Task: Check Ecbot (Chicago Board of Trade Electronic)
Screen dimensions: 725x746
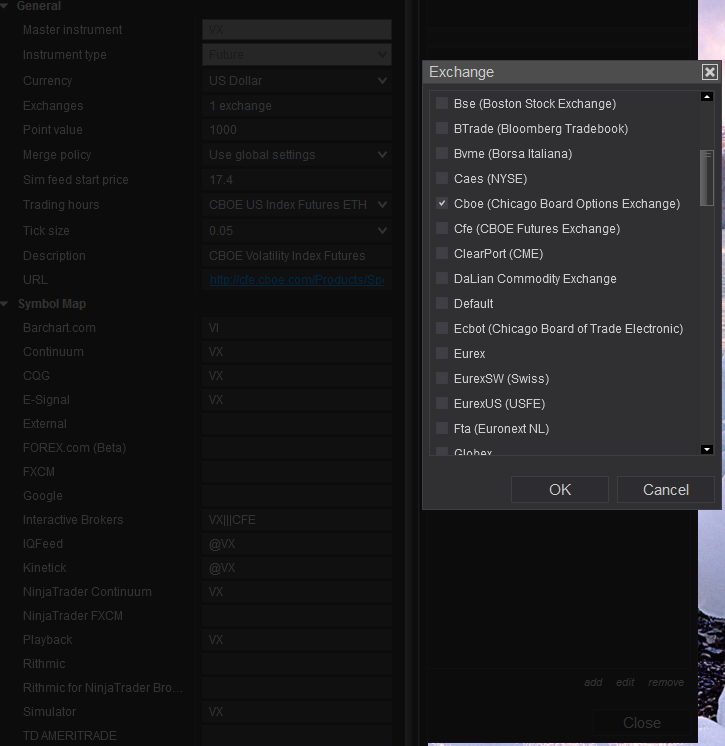Action: point(442,328)
